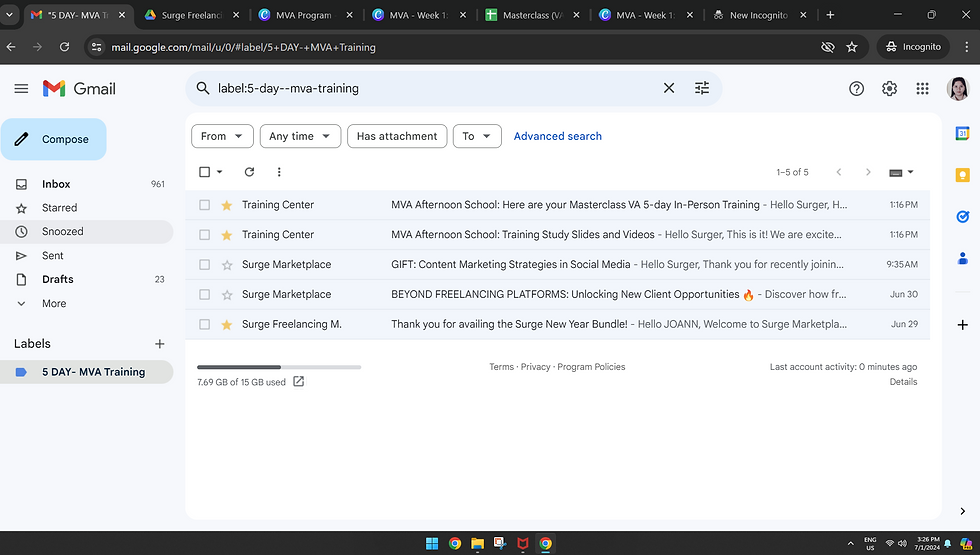Select the 5 DAY- MVA Training label

(87, 372)
